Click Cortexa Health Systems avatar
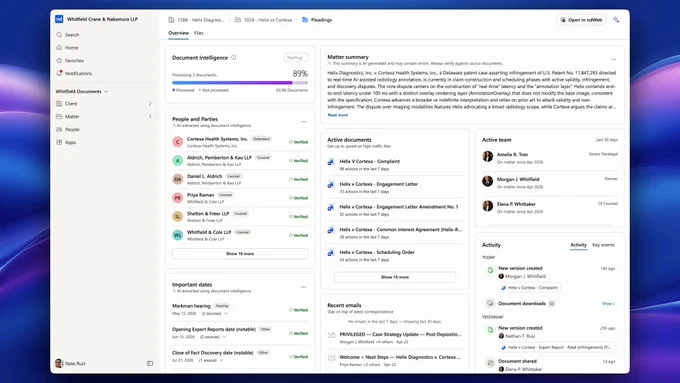This screenshot has height=383, width=680. pyautogui.click(x=177, y=142)
